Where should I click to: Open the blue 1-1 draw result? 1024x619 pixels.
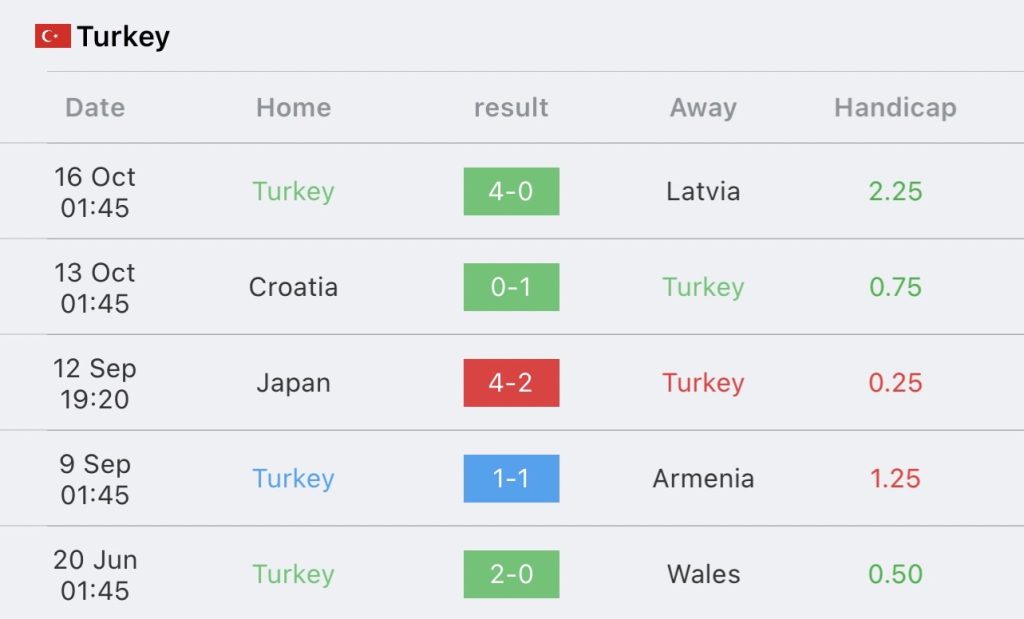pyautogui.click(x=511, y=479)
